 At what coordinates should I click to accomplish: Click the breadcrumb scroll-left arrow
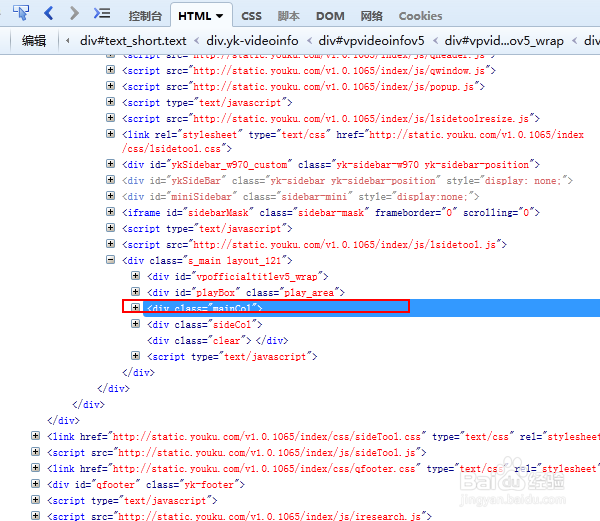point(68,41)
